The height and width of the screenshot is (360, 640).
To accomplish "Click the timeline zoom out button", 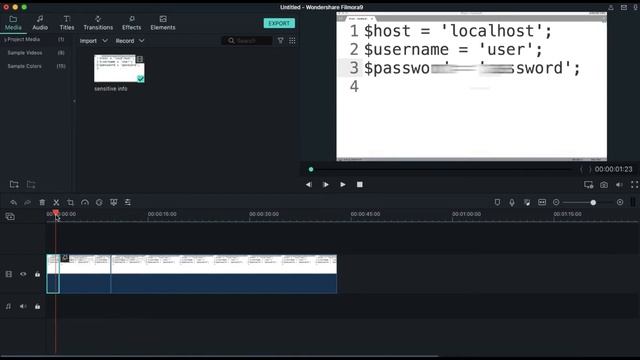I will point(556,202).
